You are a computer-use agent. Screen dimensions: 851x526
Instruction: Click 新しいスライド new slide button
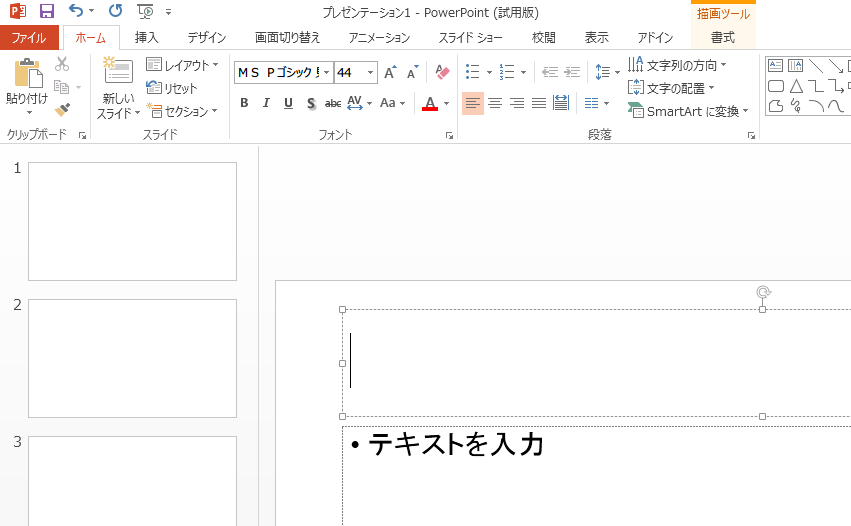118,88
